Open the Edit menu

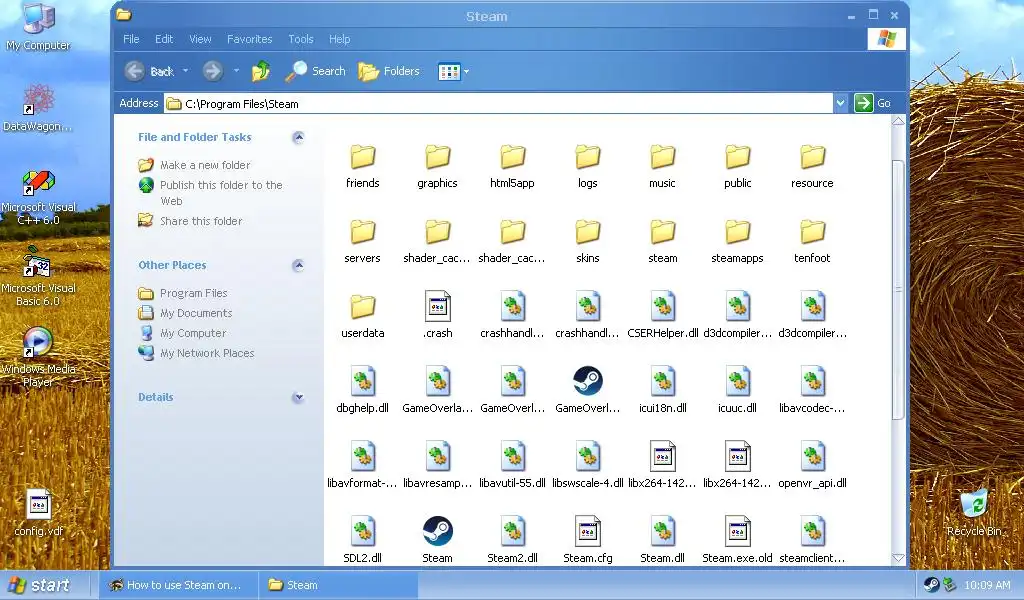click(x=164, y=39)
